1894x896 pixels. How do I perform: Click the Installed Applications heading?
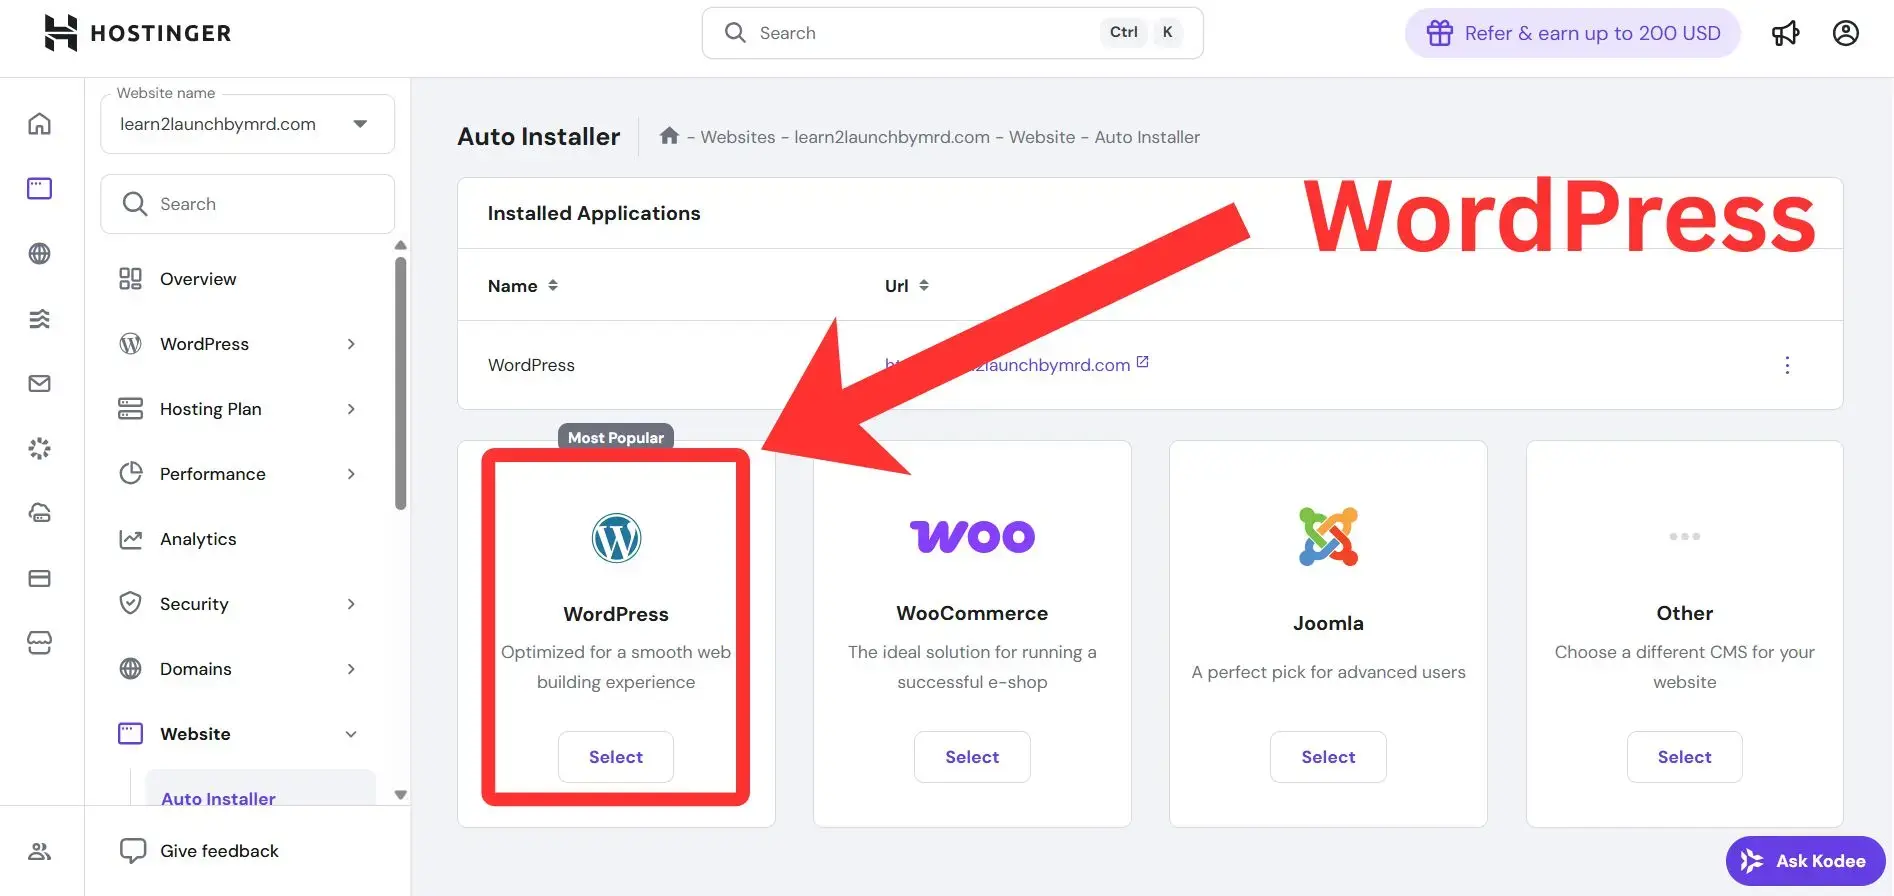[x=594, y=213]
